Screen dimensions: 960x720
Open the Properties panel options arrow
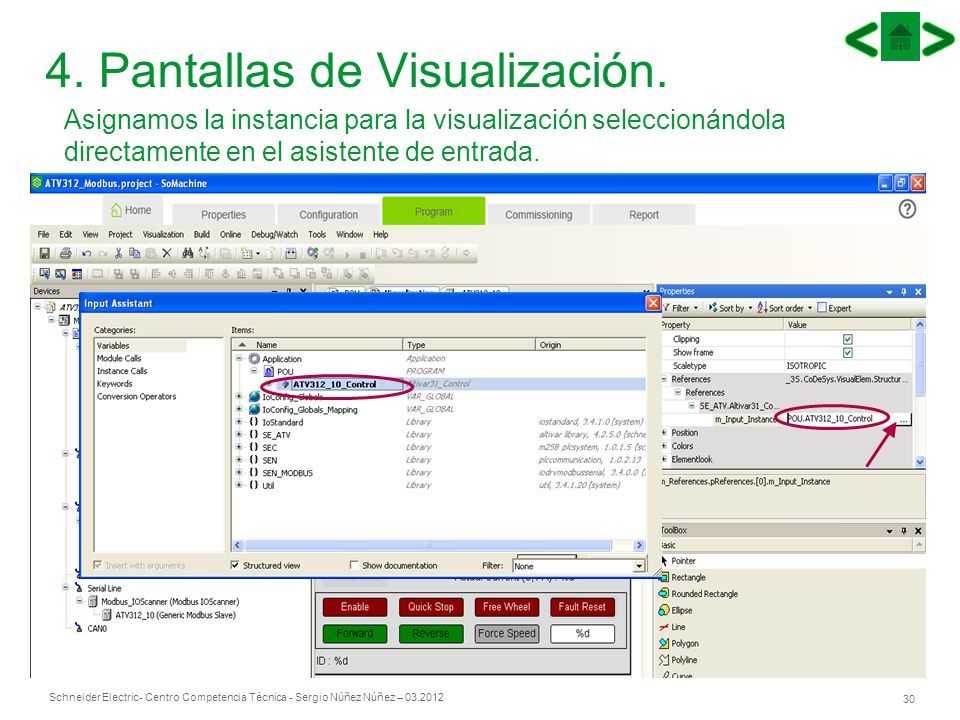(x=890, y=292)
